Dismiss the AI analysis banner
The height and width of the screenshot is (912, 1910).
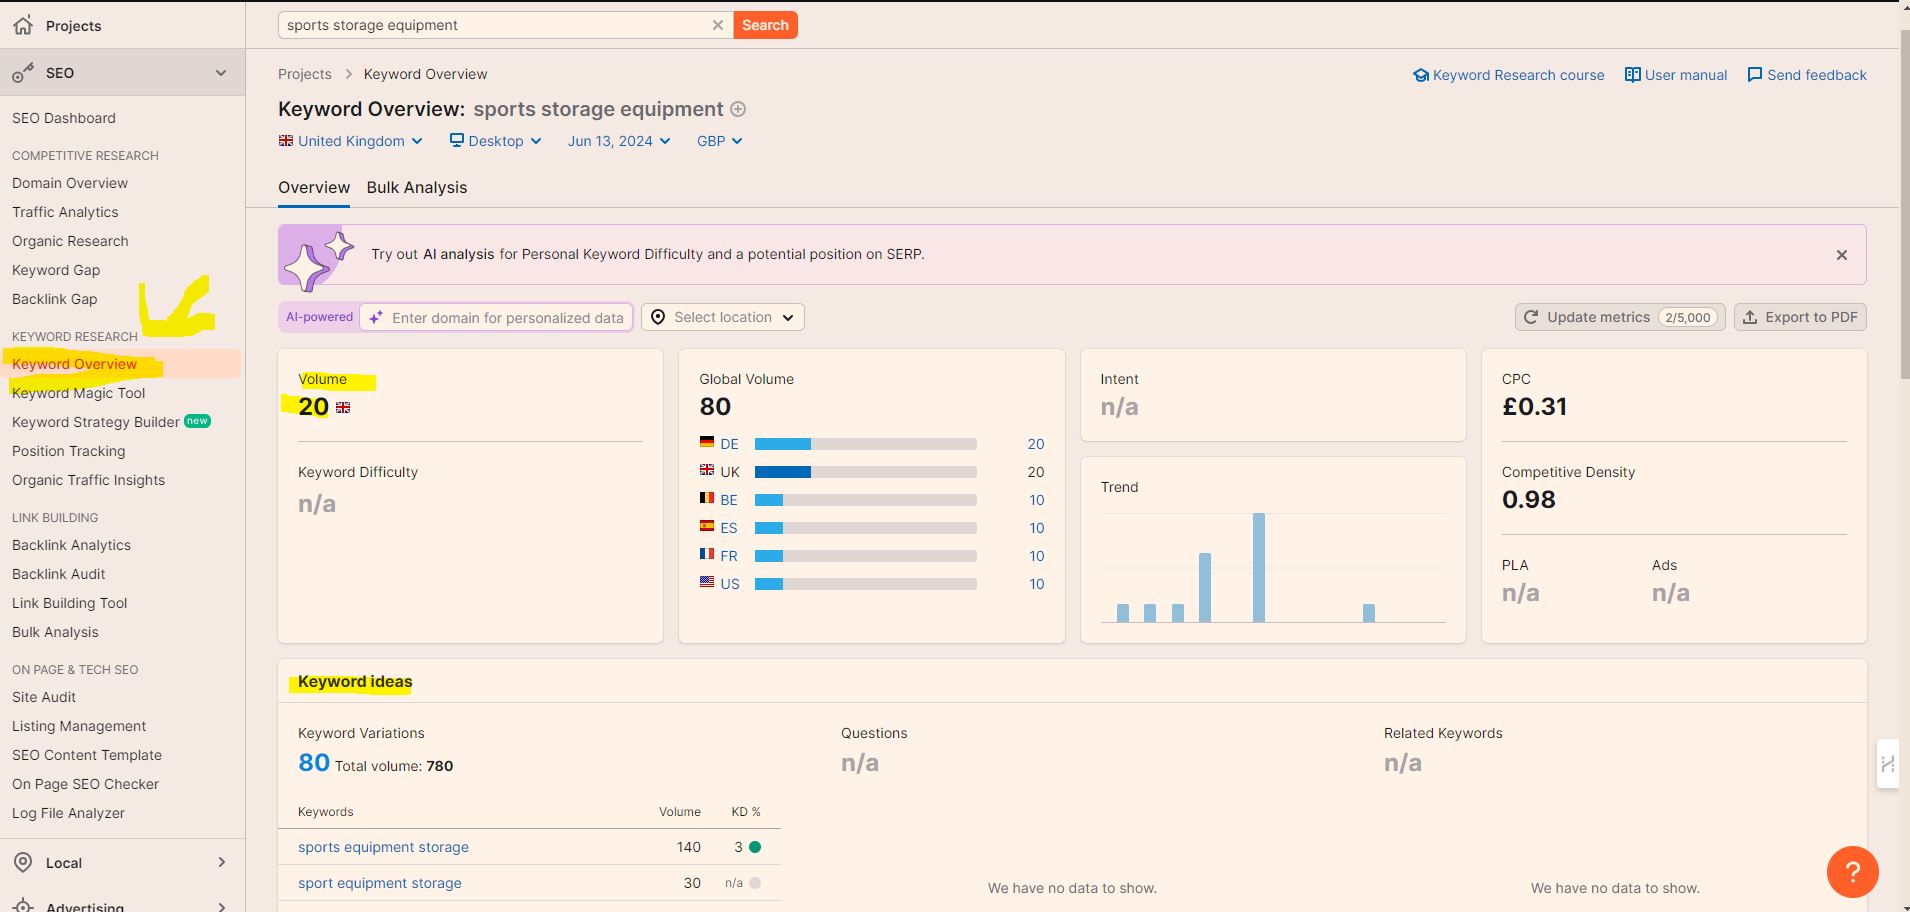point(1841,255)
